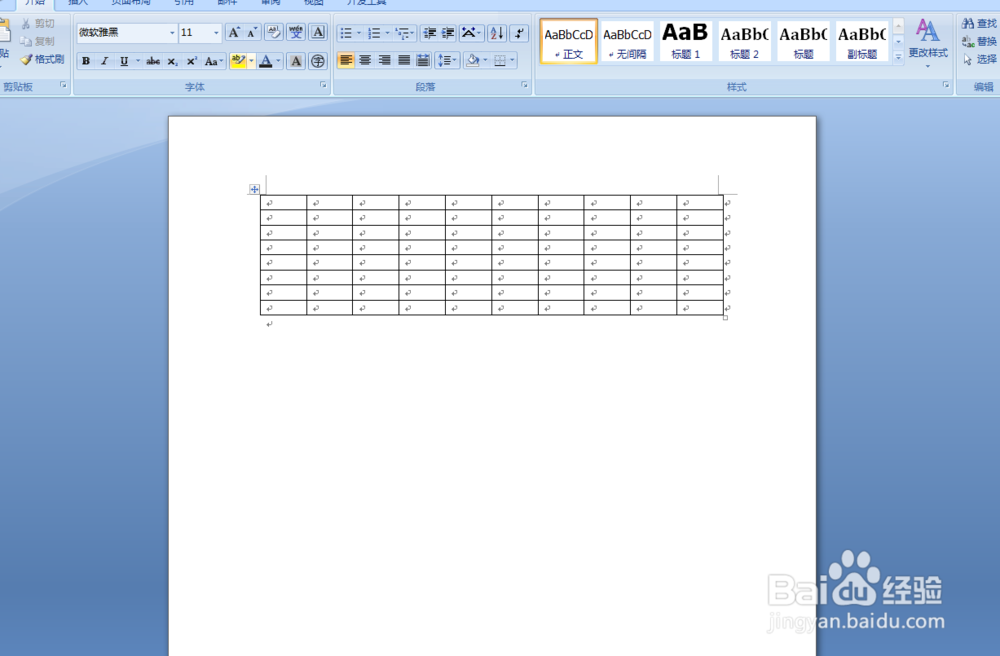Open the 更改样式 menu
The width and height of the screenshot is (1000, 656).
click(x=928, y=43)
